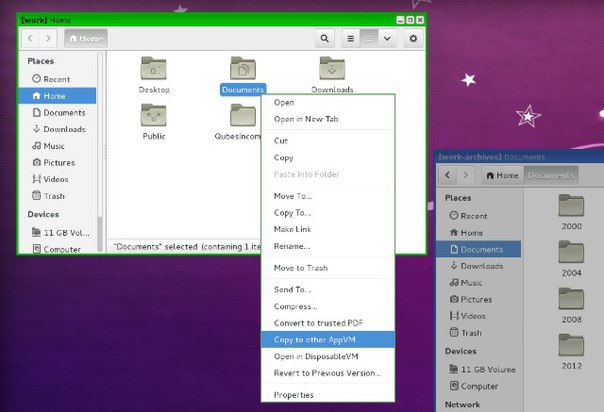Select Copy to other AppVM

317,340
